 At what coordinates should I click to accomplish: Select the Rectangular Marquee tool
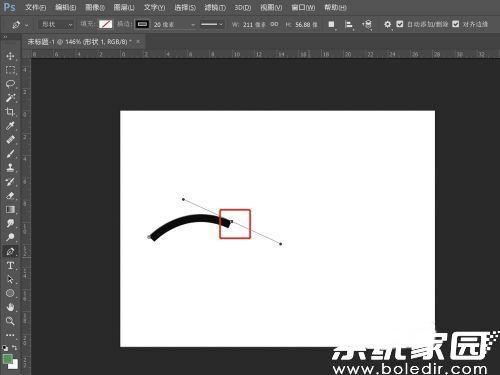(x=10, y=70)
